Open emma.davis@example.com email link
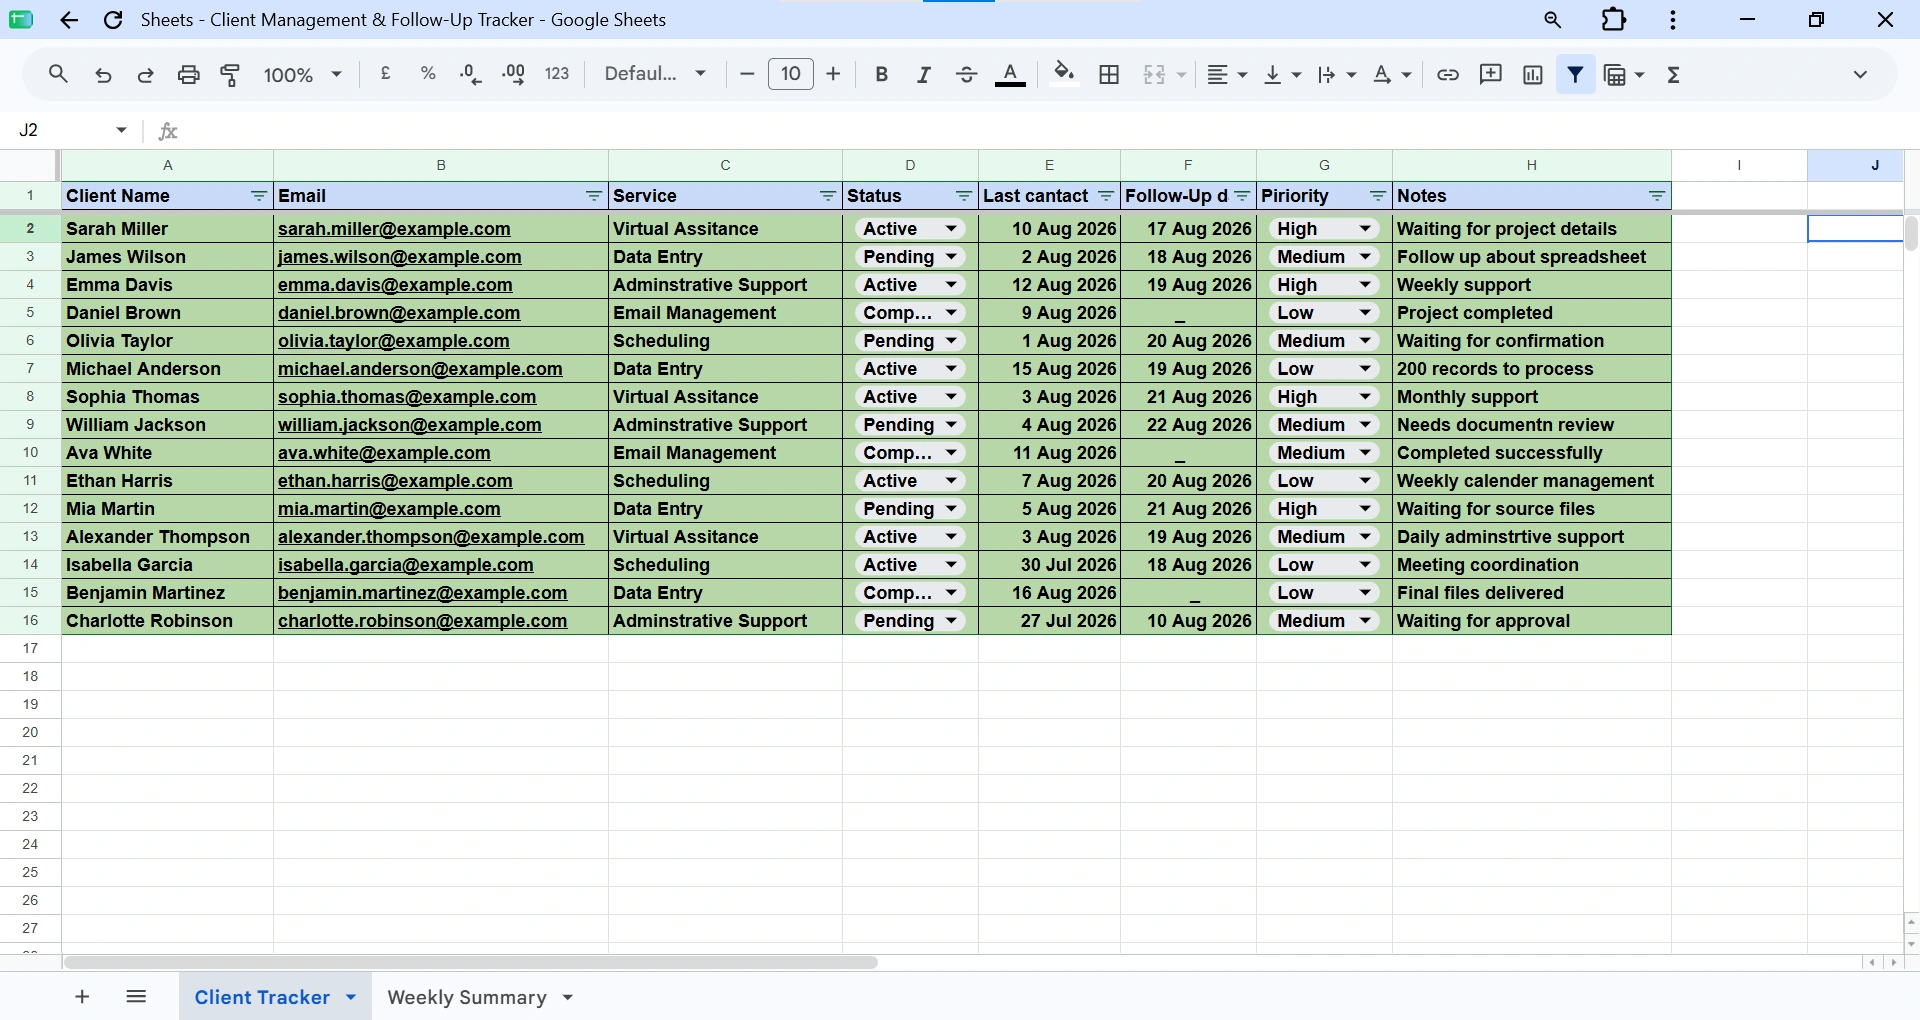This screenshot has height=1020, width=1920. click(x=395, y=285)
